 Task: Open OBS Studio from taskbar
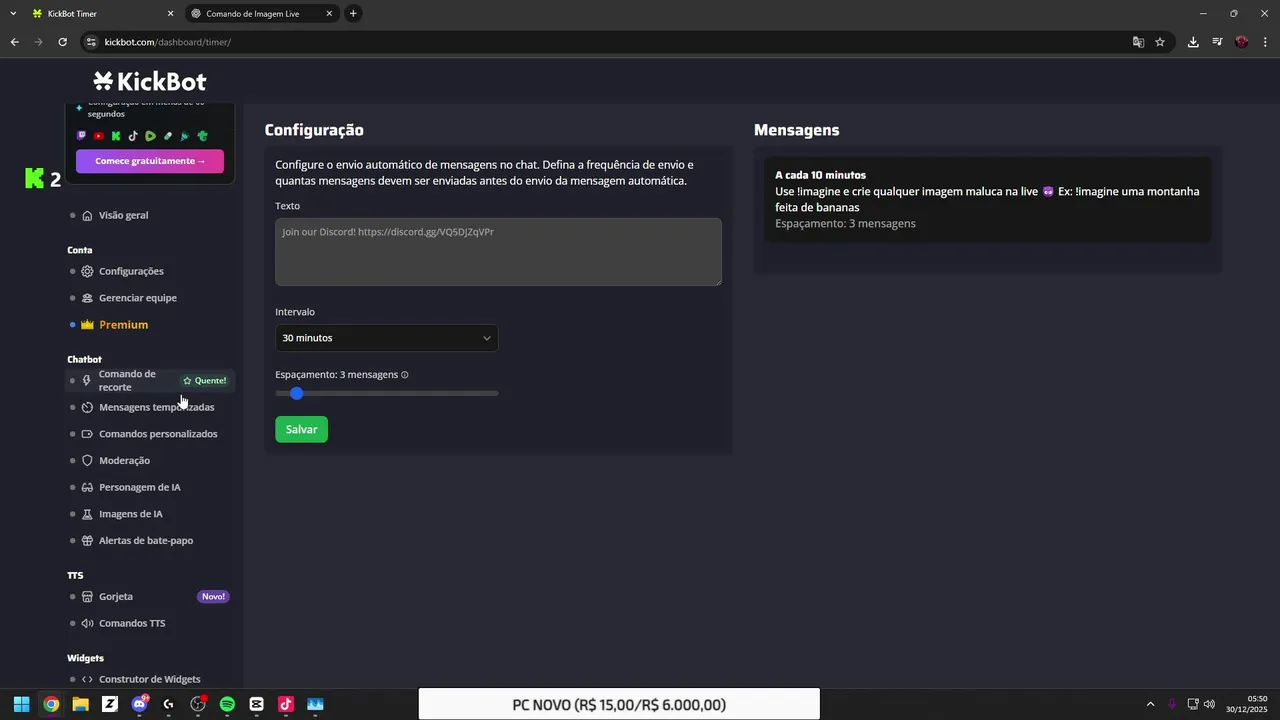point(198,704)
